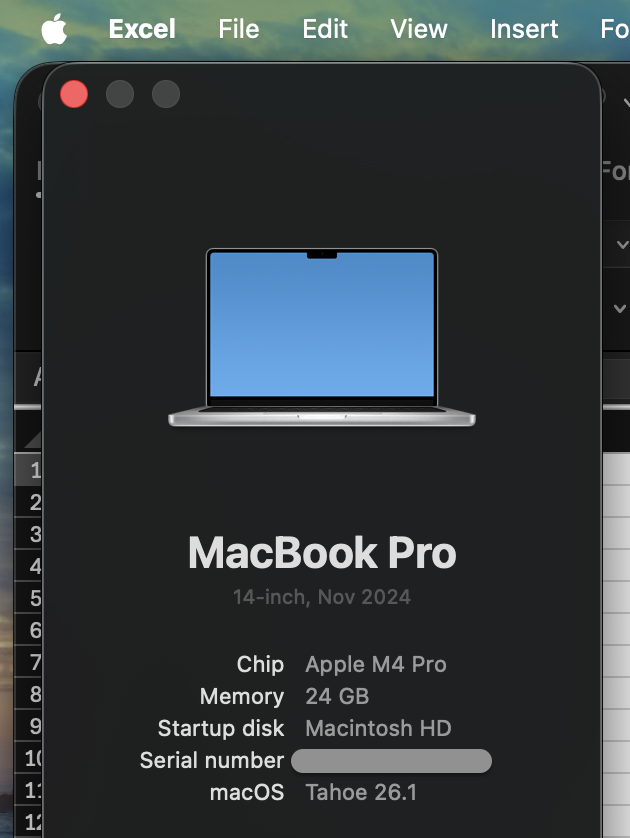This screenshot has height=838, width=630.
Task: Open the File menu
Action: 239,29
